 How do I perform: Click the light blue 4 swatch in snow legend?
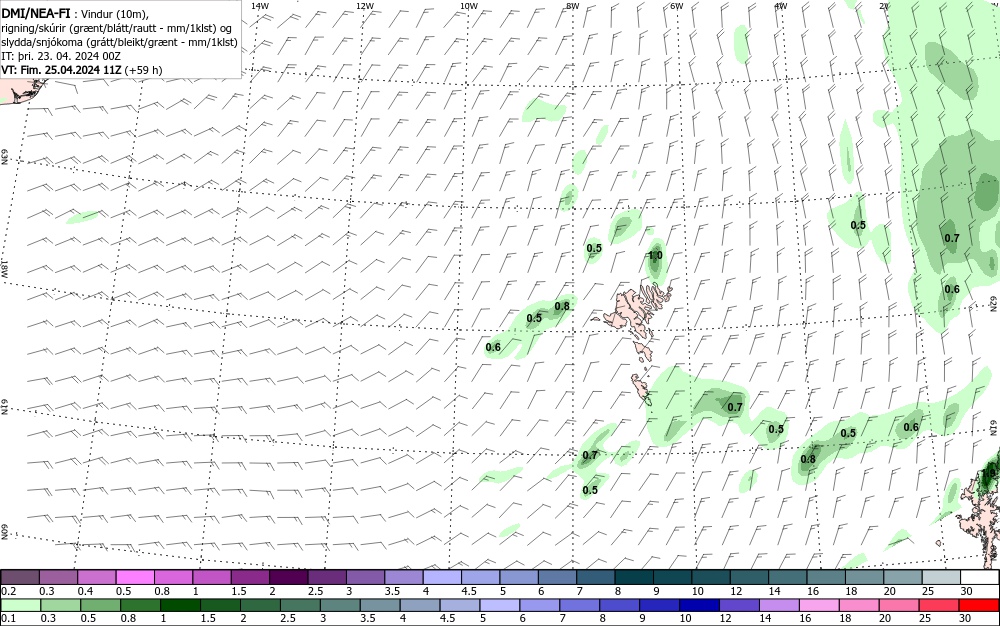pos(442,577)
